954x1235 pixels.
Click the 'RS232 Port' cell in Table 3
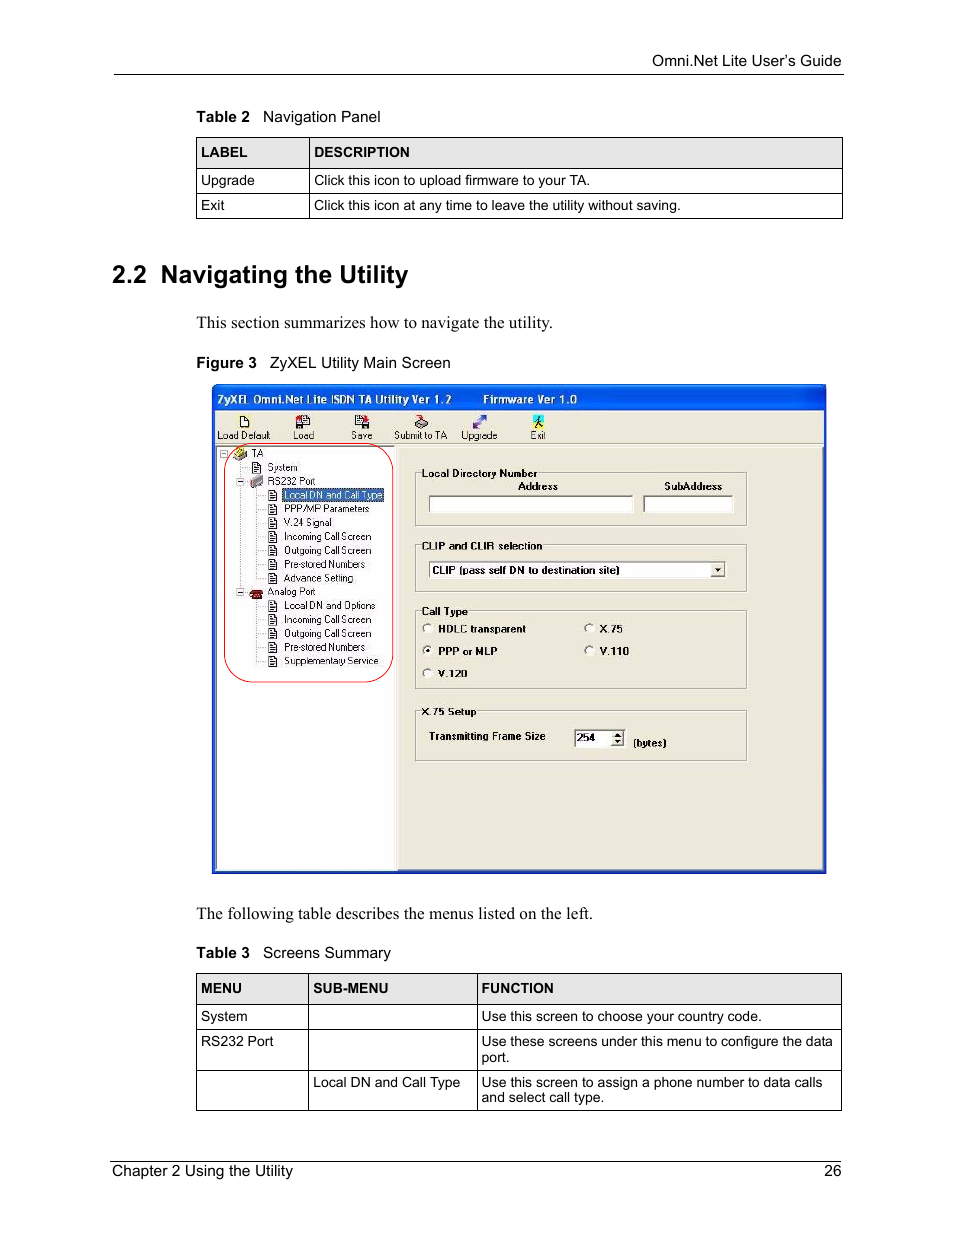point(253,1050)
